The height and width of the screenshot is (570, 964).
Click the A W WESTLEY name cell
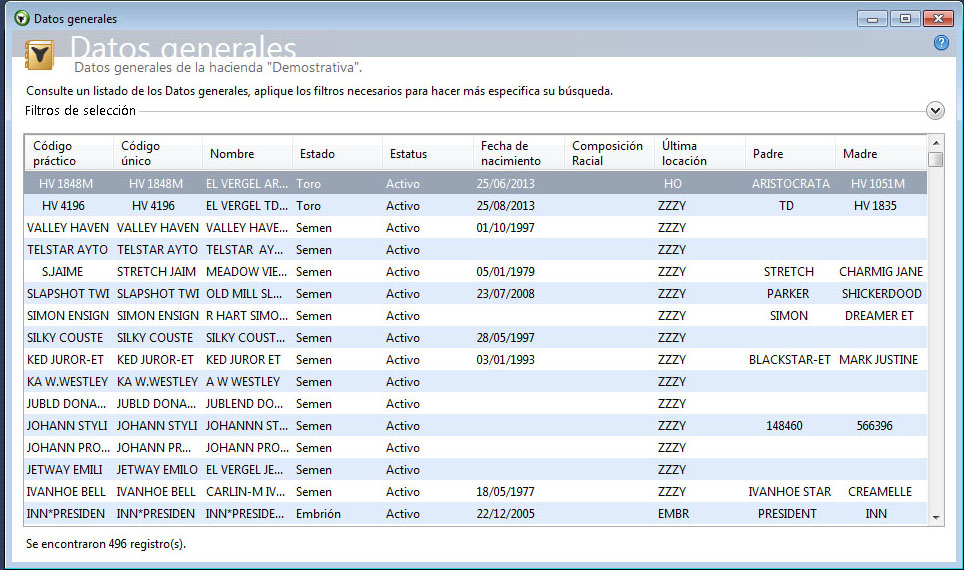(x=243, y=382)
